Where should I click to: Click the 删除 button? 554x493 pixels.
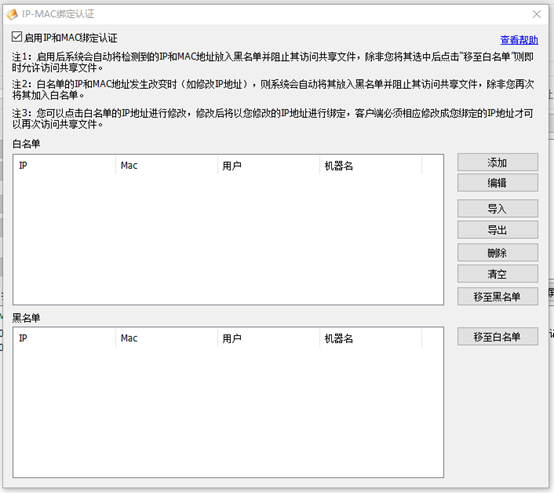tap(497, 253)
